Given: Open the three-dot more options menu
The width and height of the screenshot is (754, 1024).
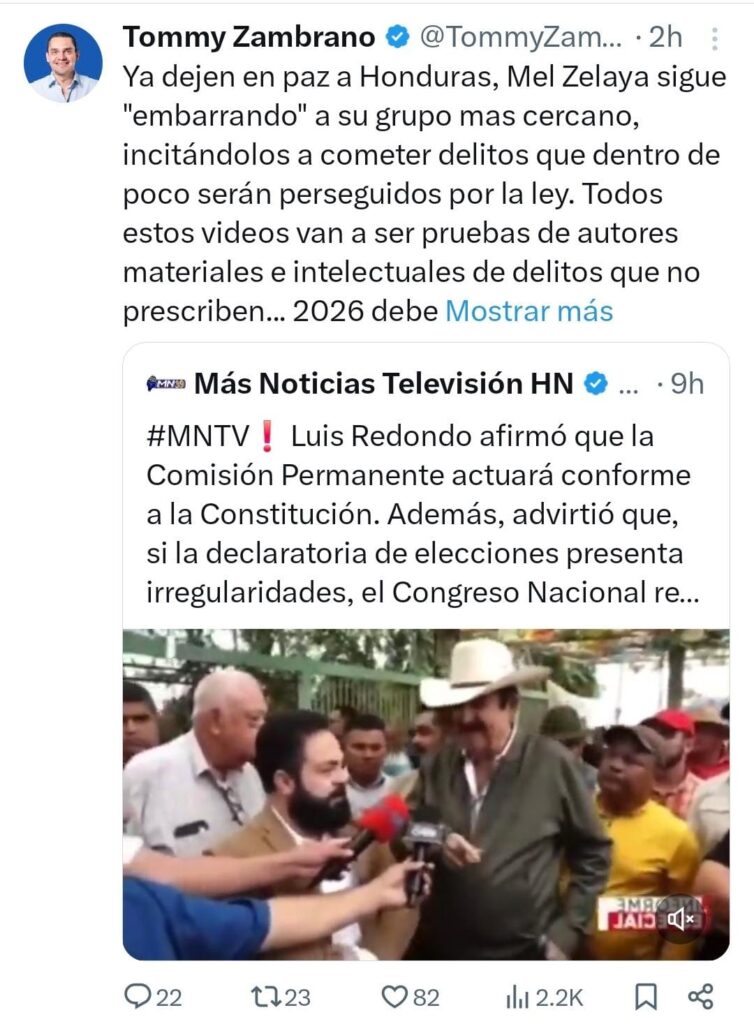Looking at the screenshot, I should (x=715, y=39).
